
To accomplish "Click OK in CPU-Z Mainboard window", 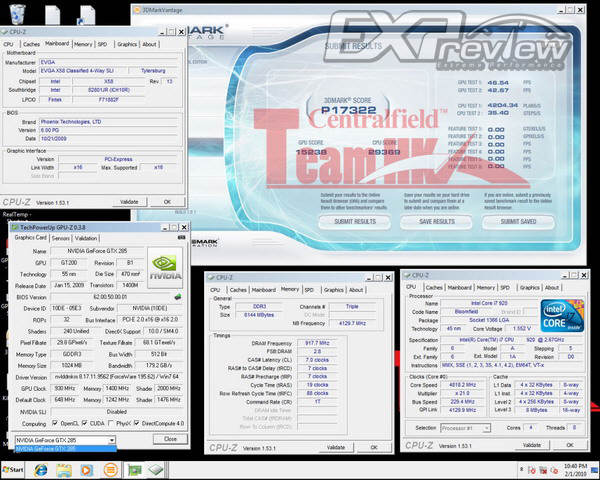I will (x=167, y=202).
